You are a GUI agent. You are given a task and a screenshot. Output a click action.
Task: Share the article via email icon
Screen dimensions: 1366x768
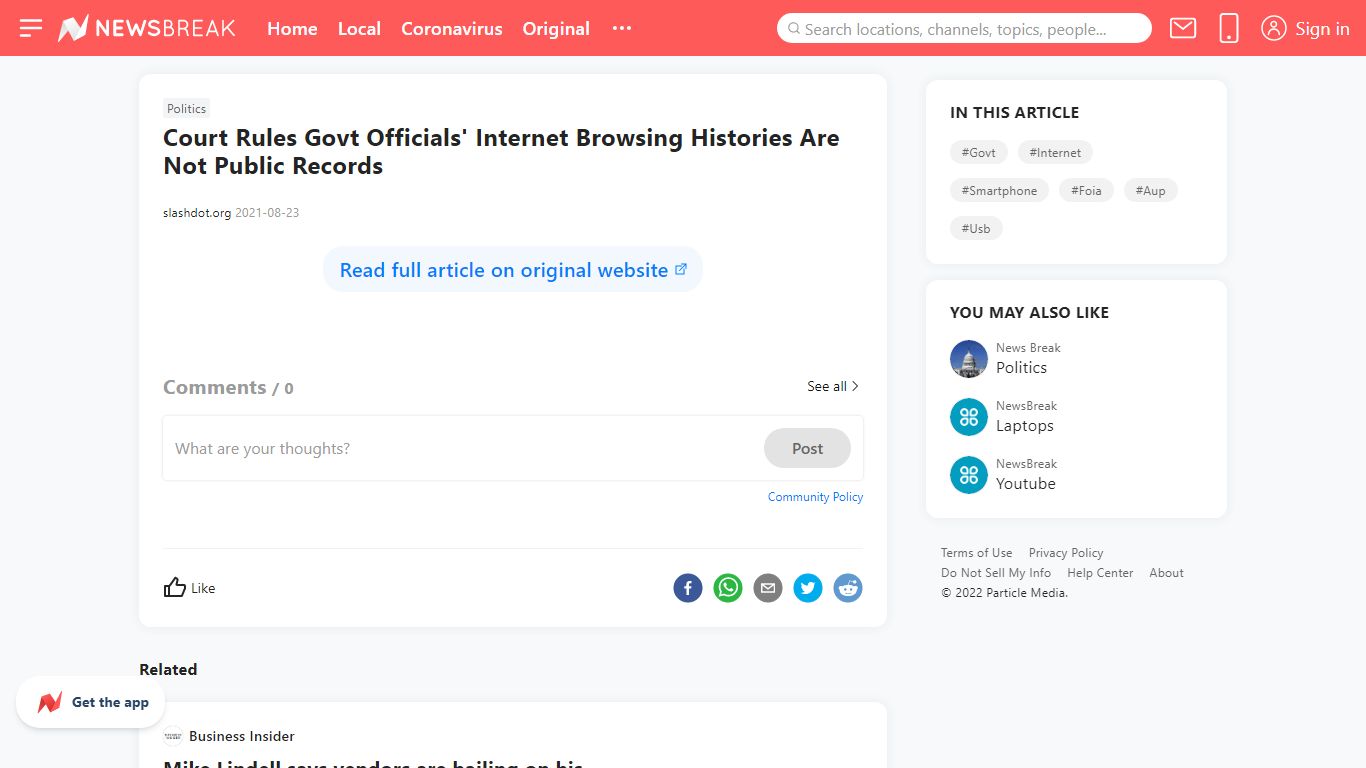coord(768,588)
